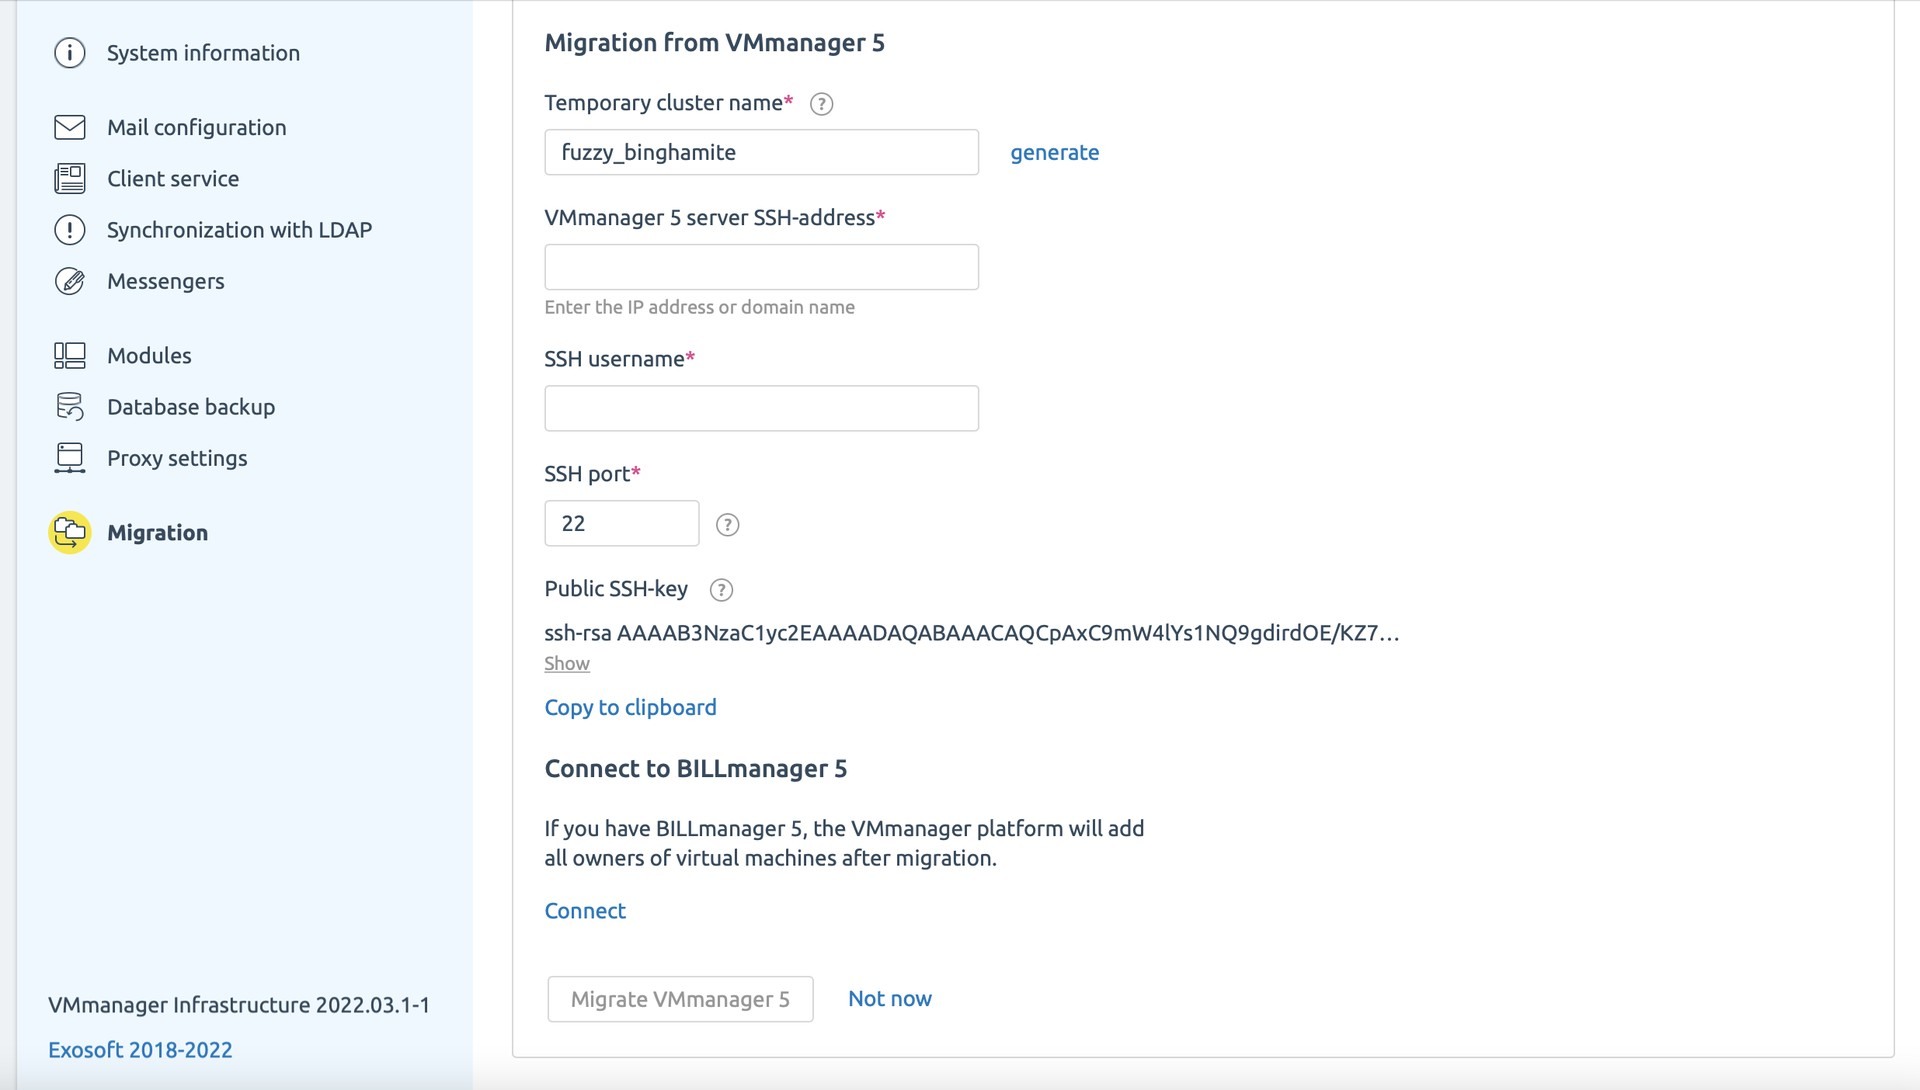The height and width of the screenshot is (1090, 1920).
Task: Choose Not now to skip migration
Action: pos(890,999)
